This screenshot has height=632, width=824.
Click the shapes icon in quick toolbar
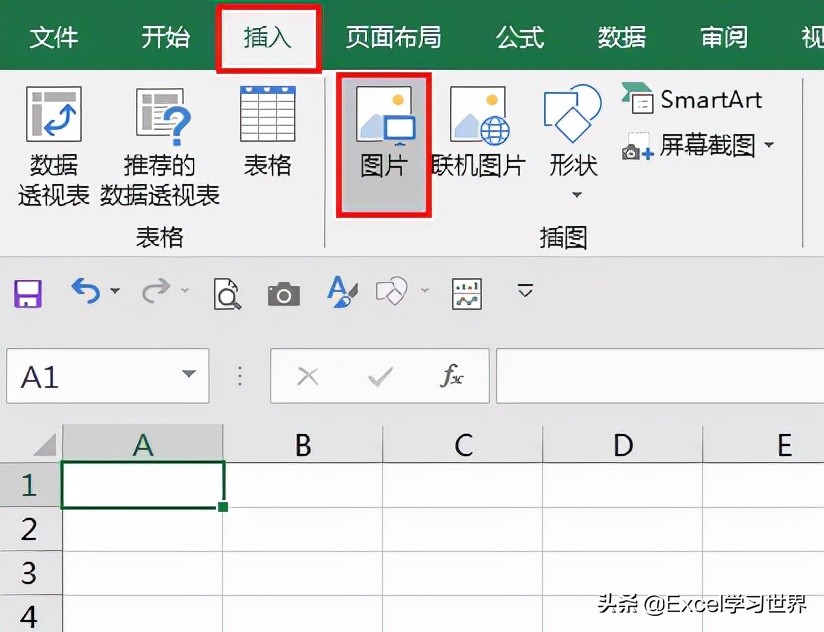coord(392,291)
